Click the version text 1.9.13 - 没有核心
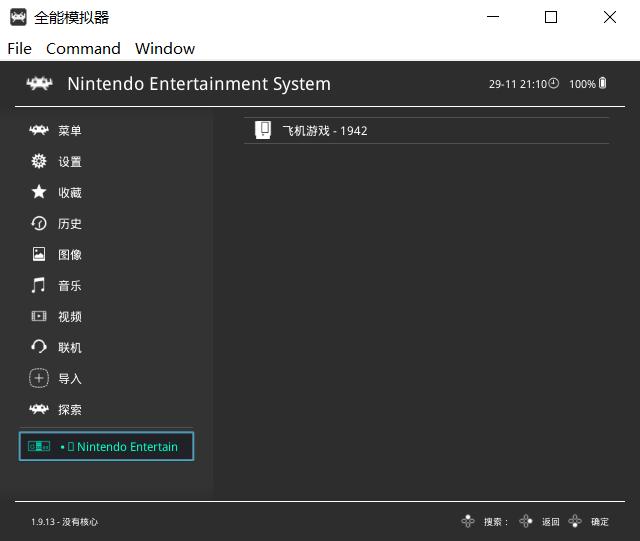The height and width of the screenshot is (541, 640). click(64, 522)
